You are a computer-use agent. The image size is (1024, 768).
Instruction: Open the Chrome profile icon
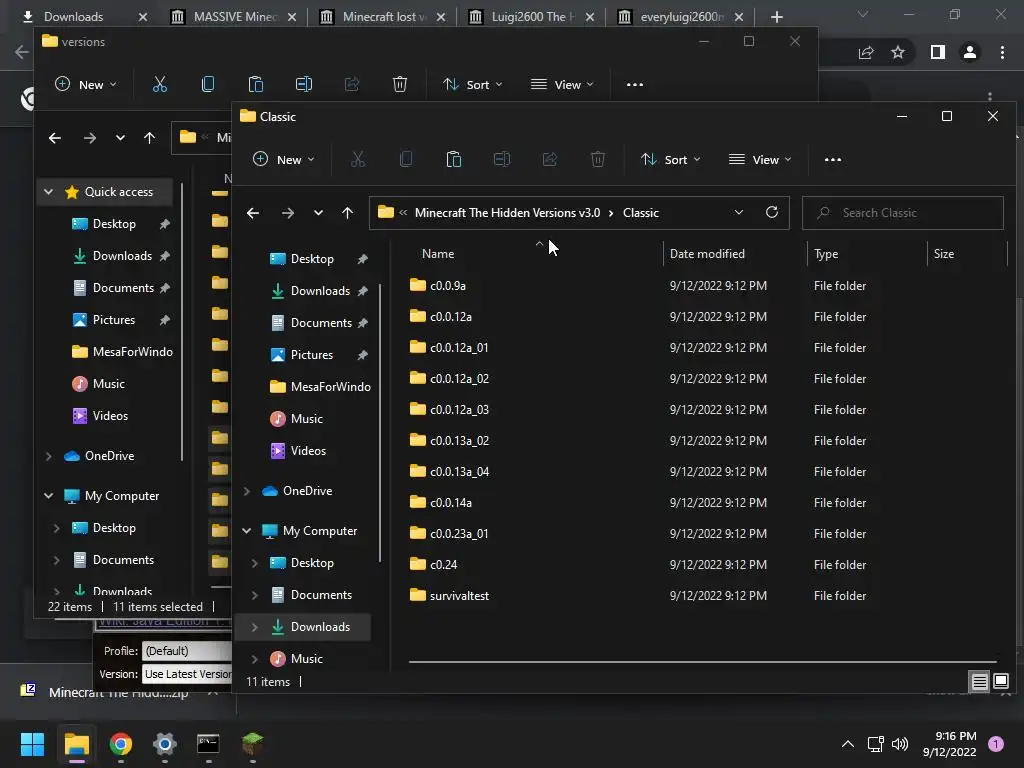(x=970, y=52)
